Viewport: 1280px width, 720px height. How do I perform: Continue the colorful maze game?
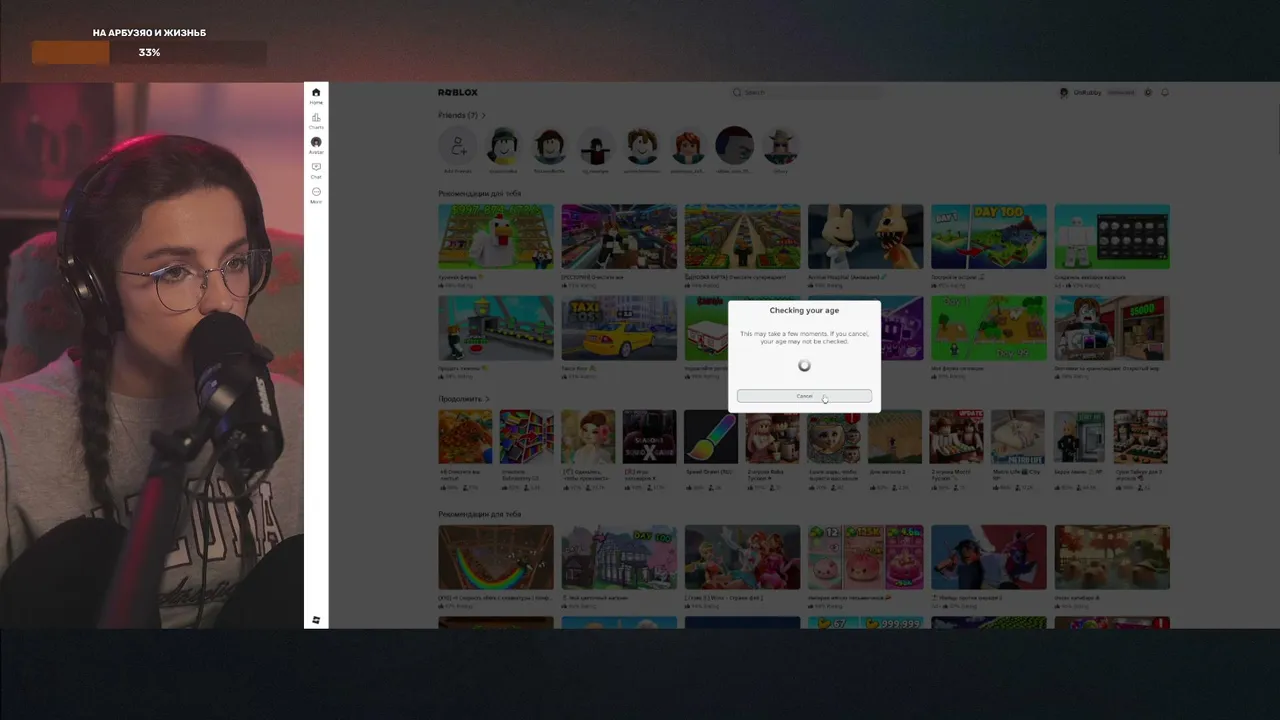click(x=527, y=437)
